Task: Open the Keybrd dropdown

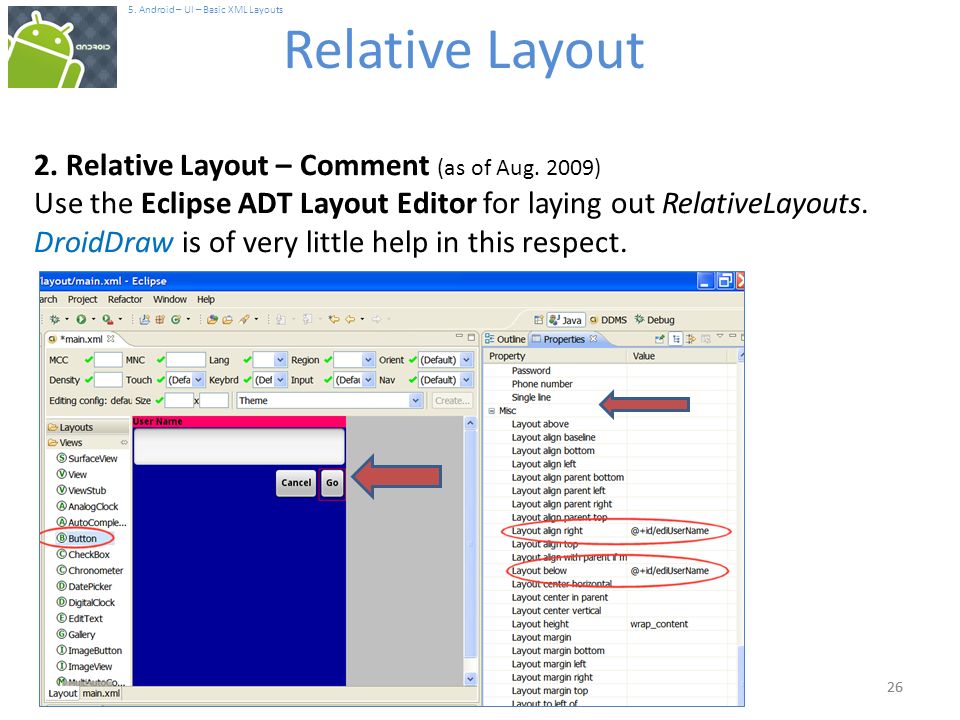Action: tap(280, 380)
